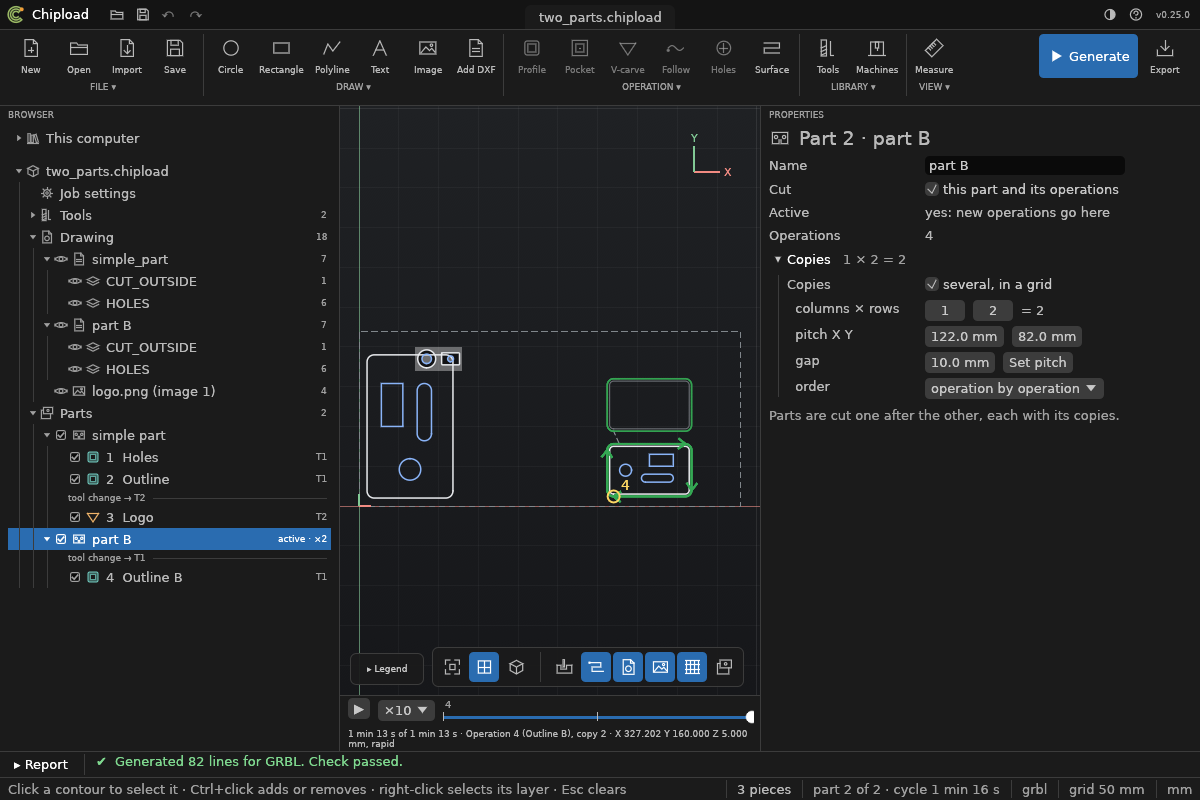Click the part B Name input field
The width and height of the screenshot is (1200, 800).
[x=1025, y=166]
